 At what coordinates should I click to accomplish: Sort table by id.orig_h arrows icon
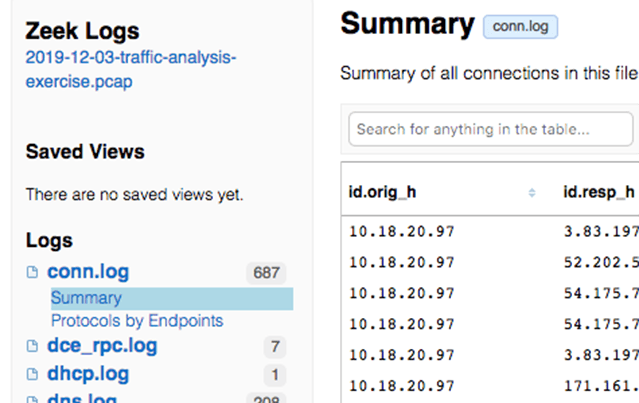point(532,193)
